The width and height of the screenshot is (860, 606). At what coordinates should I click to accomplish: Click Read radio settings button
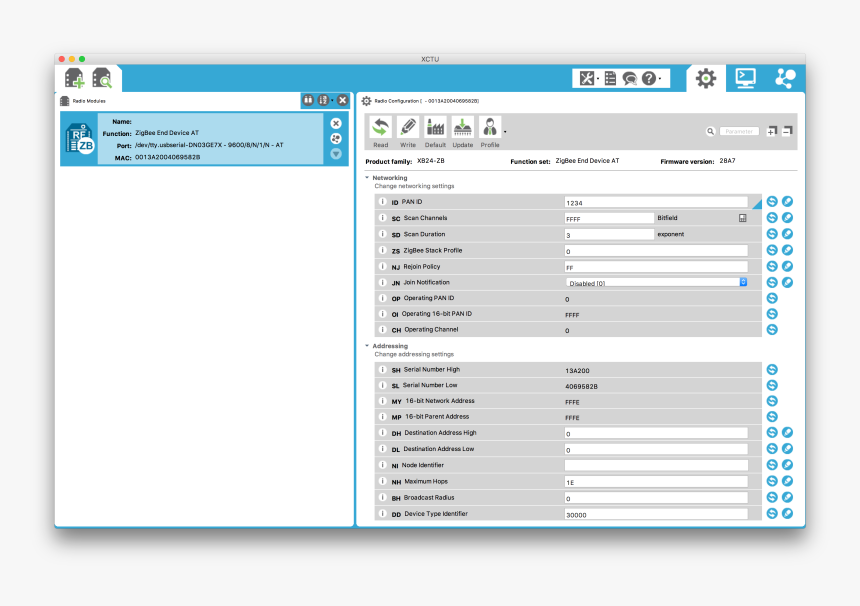coord(381,132)
